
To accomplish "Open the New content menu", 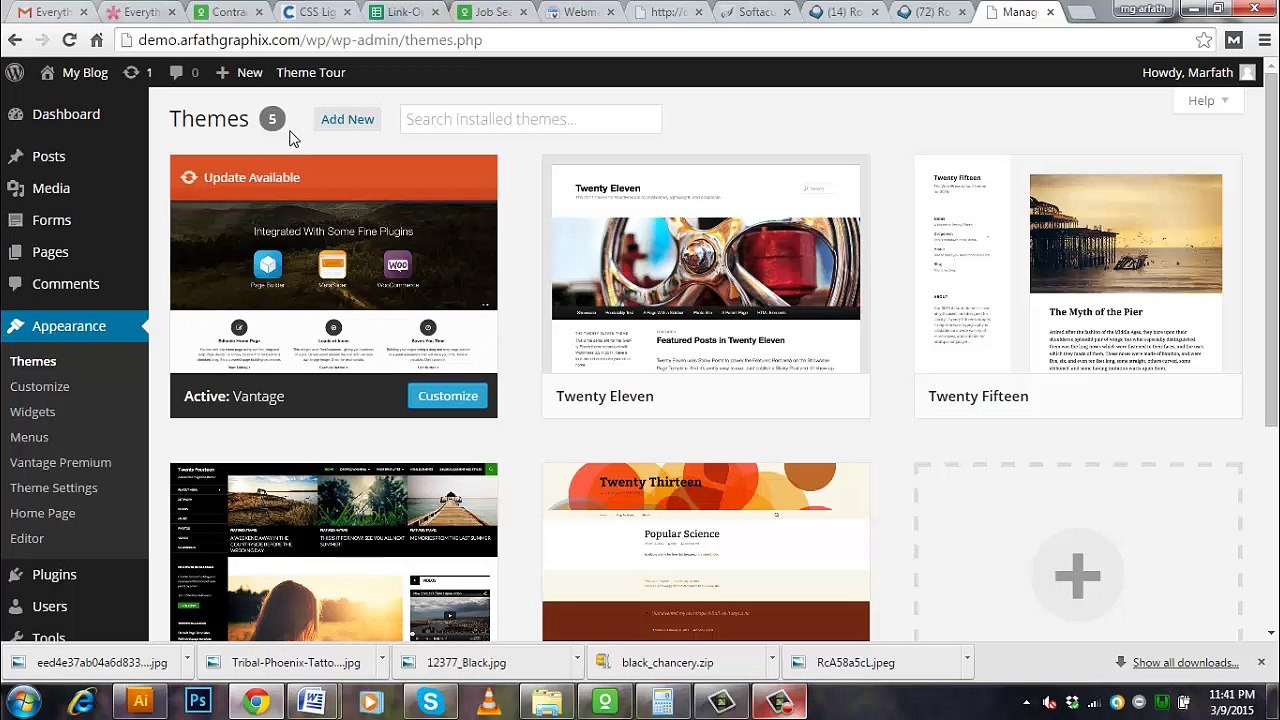I will [239, 72].
